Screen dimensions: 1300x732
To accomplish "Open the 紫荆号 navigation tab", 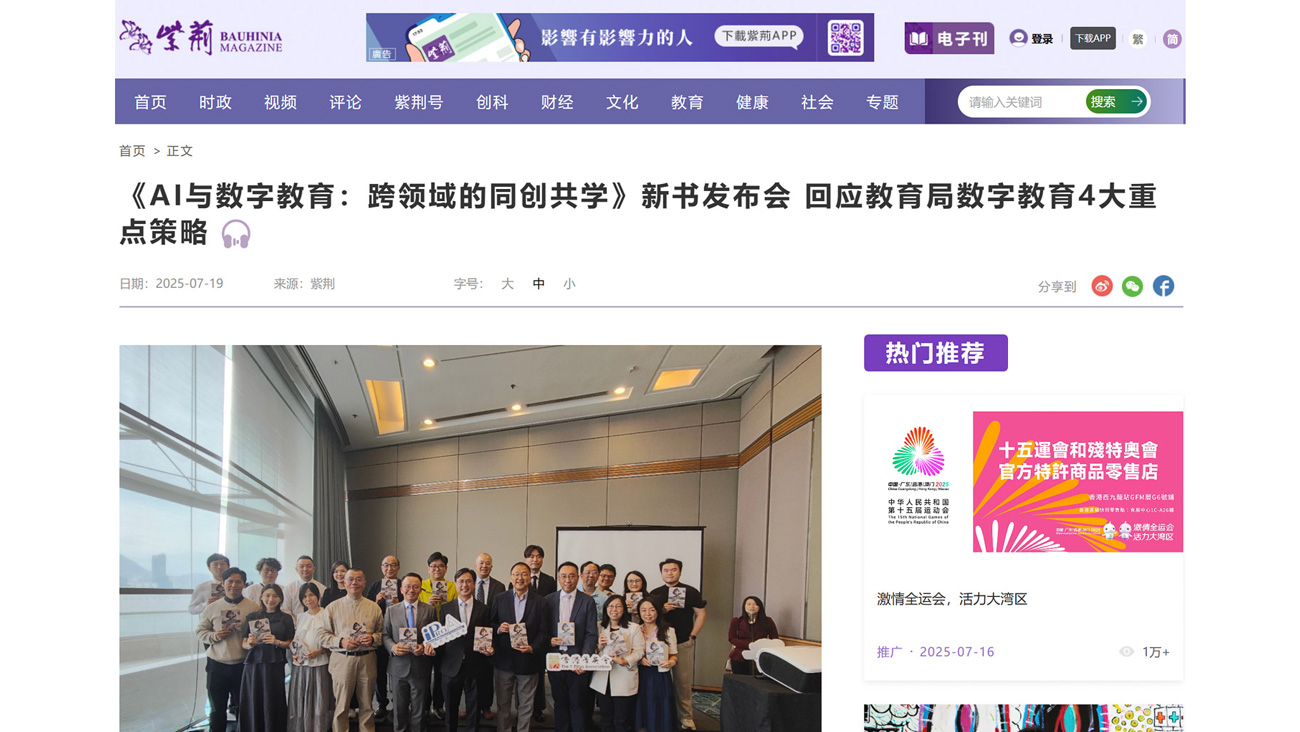I will (x=418, y=102).
